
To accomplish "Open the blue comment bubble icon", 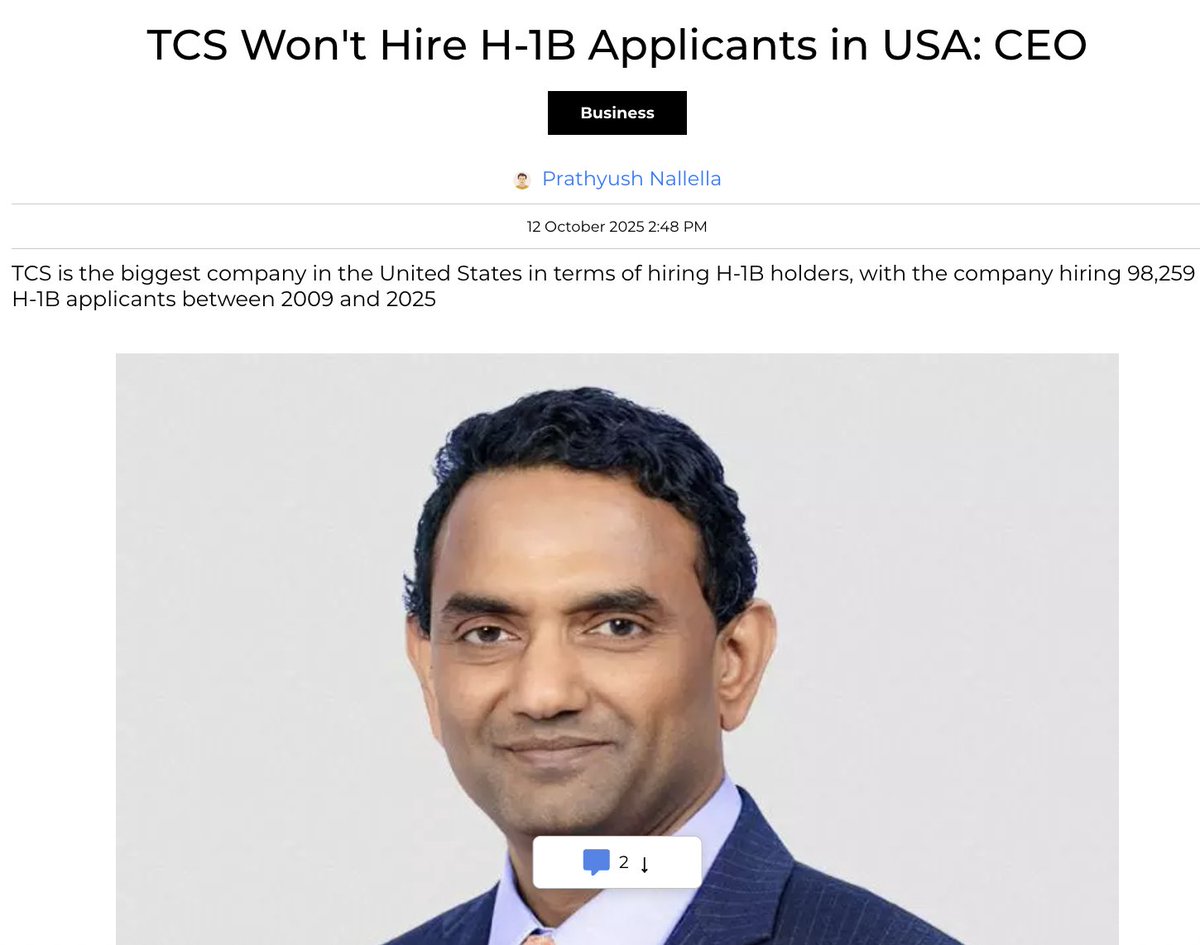I will tap(596, 862).
